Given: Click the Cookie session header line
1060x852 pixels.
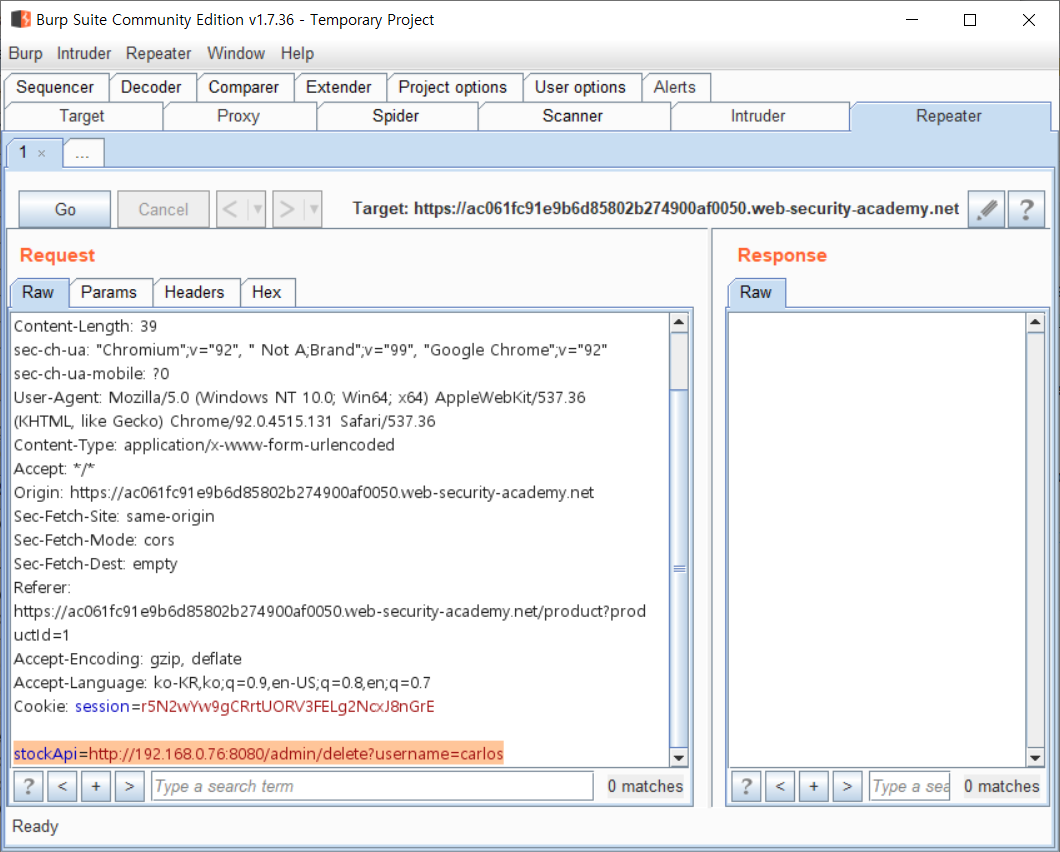Looking at the screenshot, I should tap(224, 707).
